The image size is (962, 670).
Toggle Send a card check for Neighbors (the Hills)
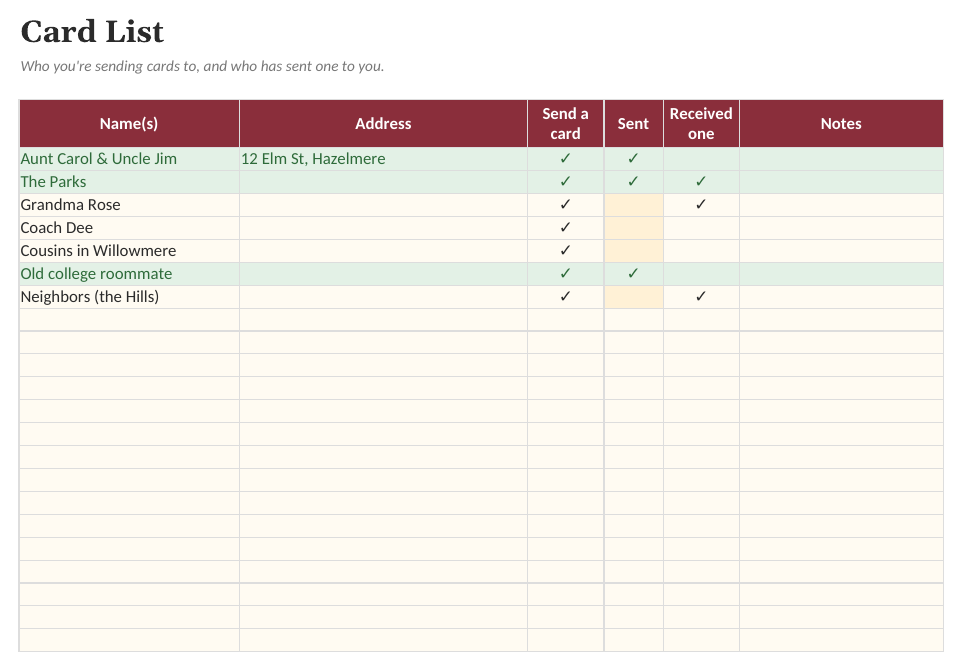pos(565,297)
